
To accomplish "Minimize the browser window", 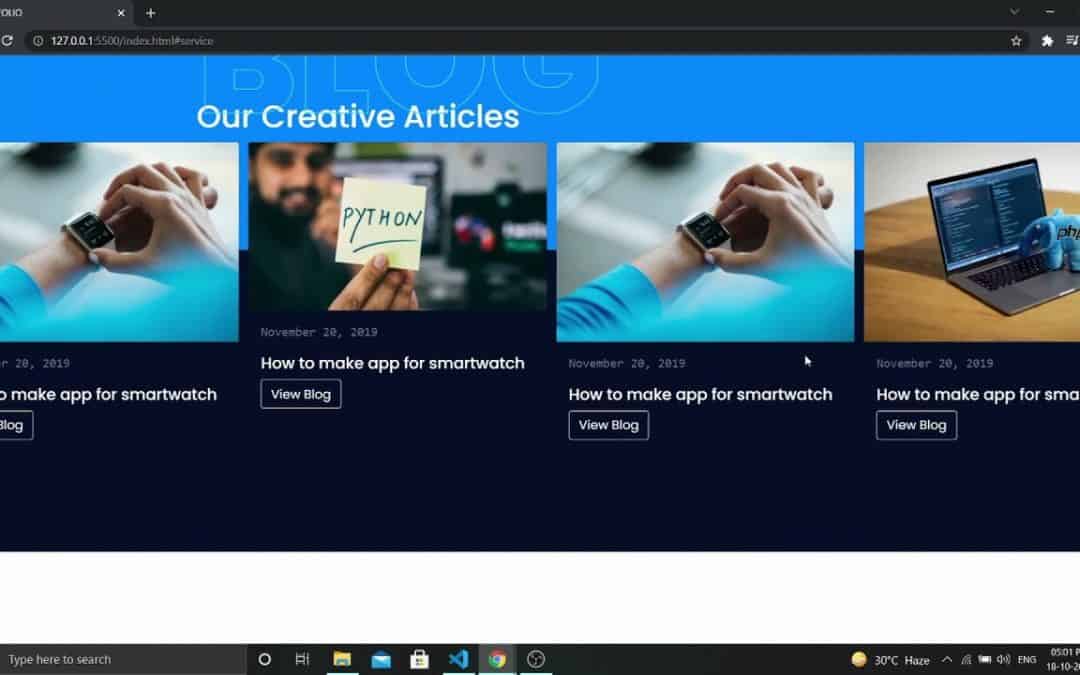I will point(1050,12).
